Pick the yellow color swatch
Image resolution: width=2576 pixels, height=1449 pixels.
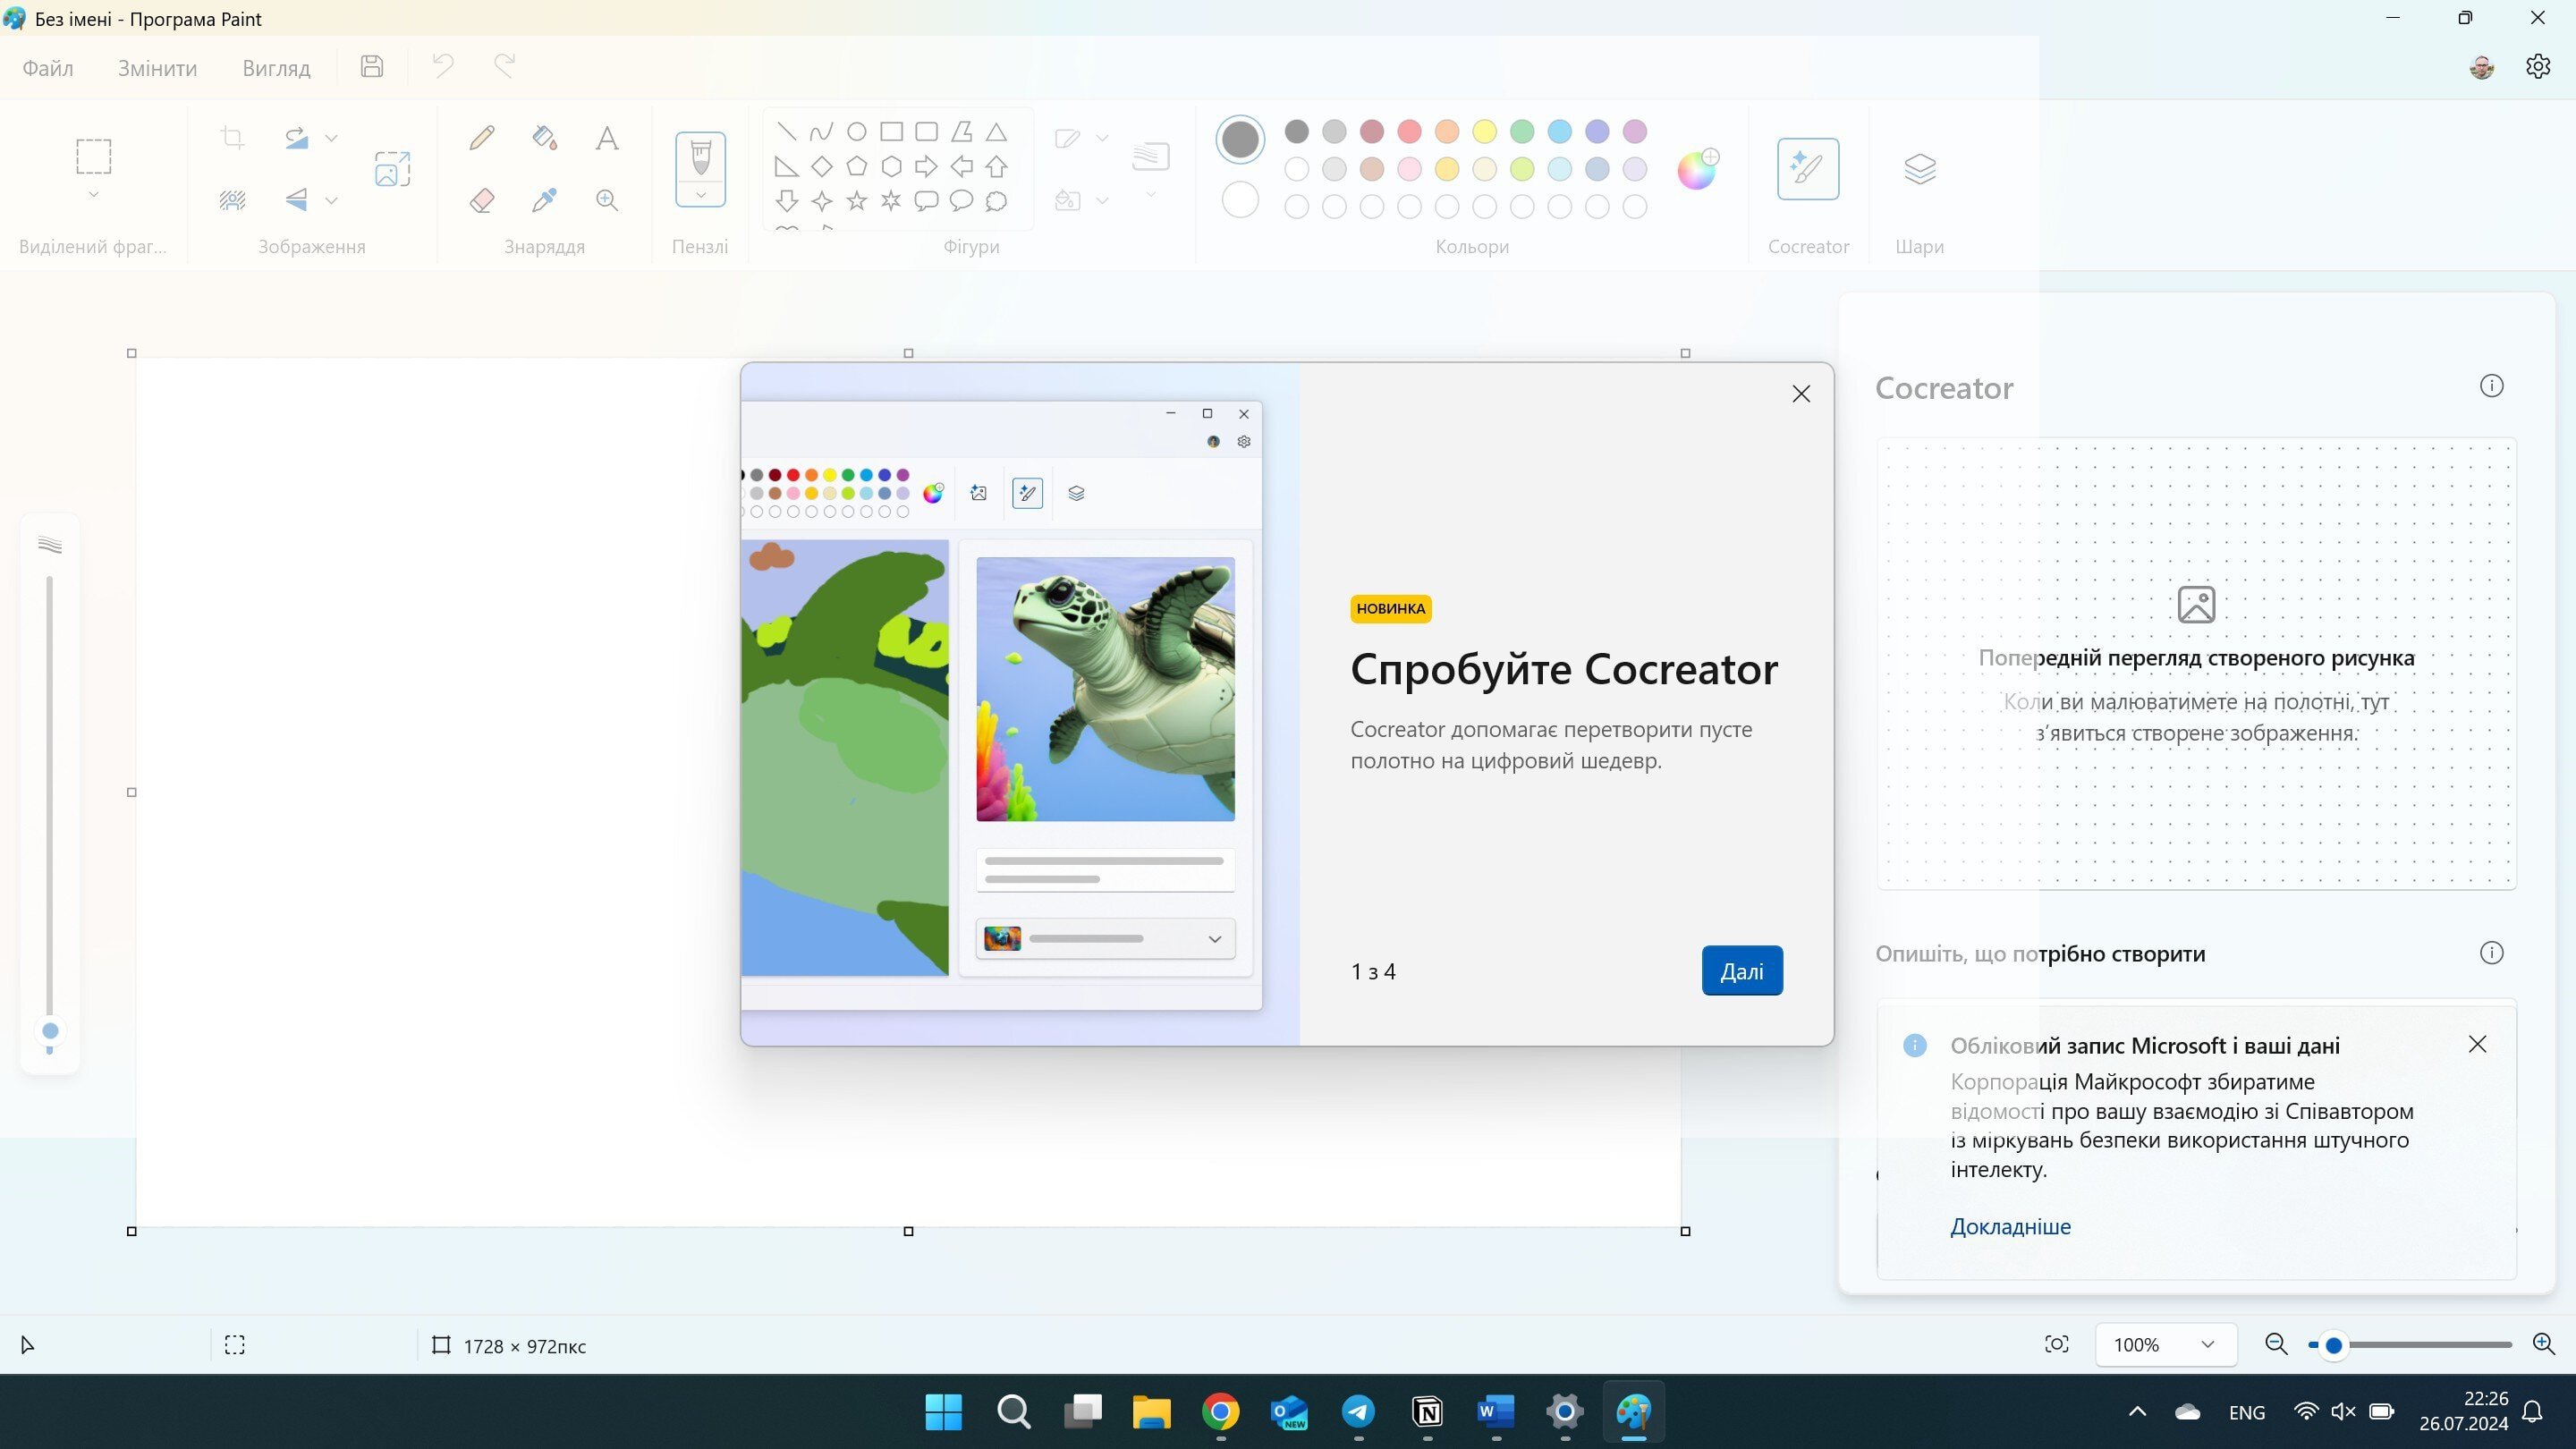1484,131
